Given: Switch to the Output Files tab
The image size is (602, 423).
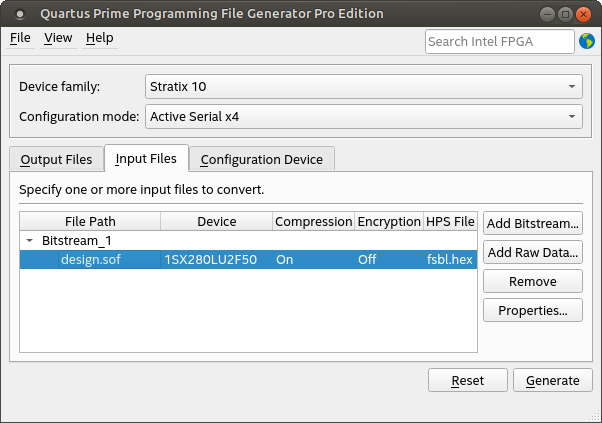Looking at the screenshot, I should coord(56,159).
